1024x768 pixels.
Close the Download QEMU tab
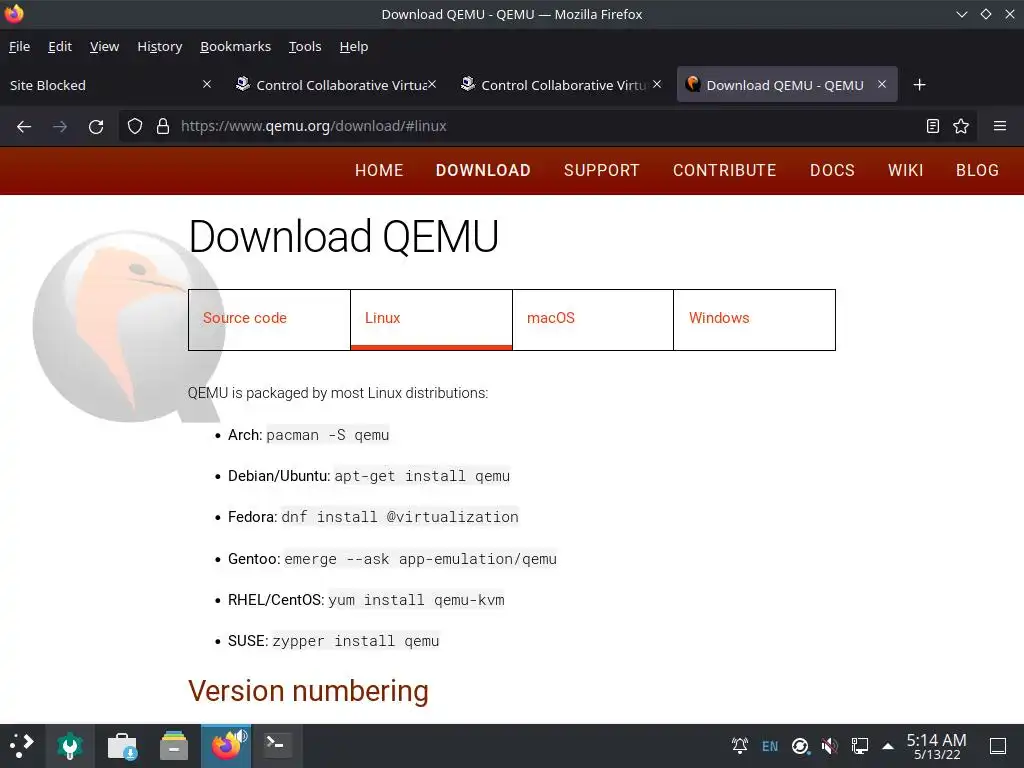coord(882,84)
